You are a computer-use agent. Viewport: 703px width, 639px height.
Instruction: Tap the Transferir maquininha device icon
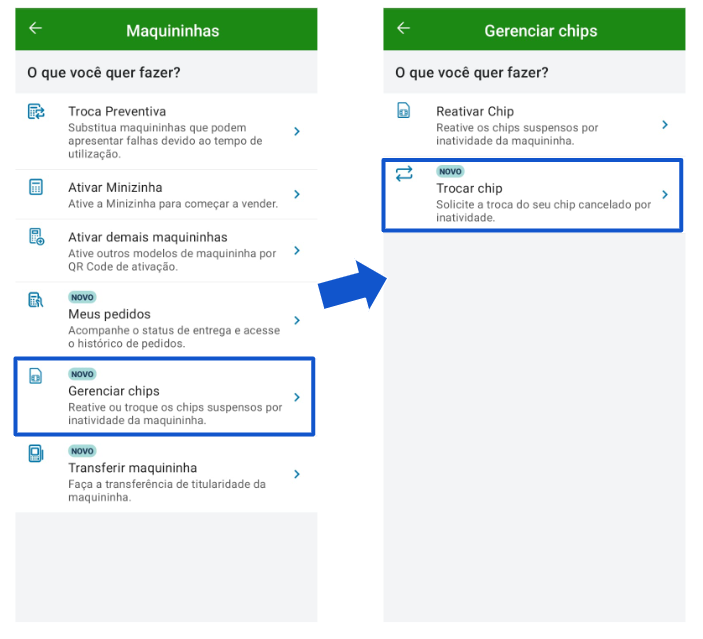[36, 453]
